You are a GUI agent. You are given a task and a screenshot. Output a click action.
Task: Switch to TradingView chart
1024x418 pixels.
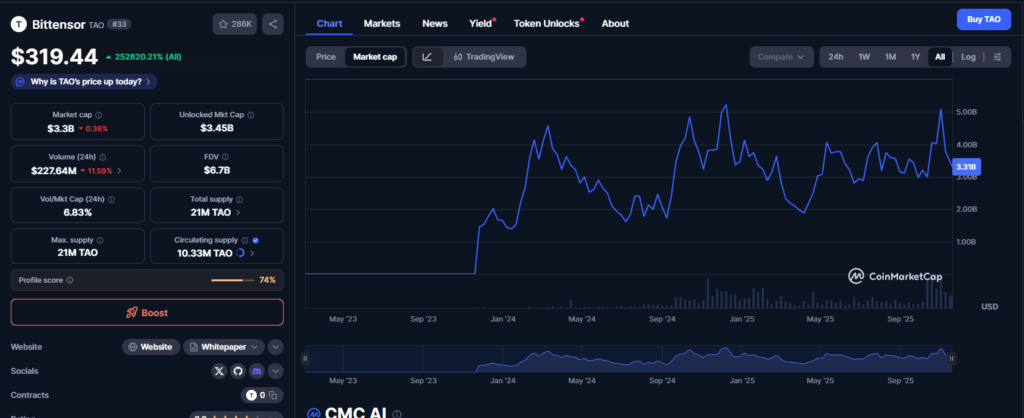click(484, 57)
